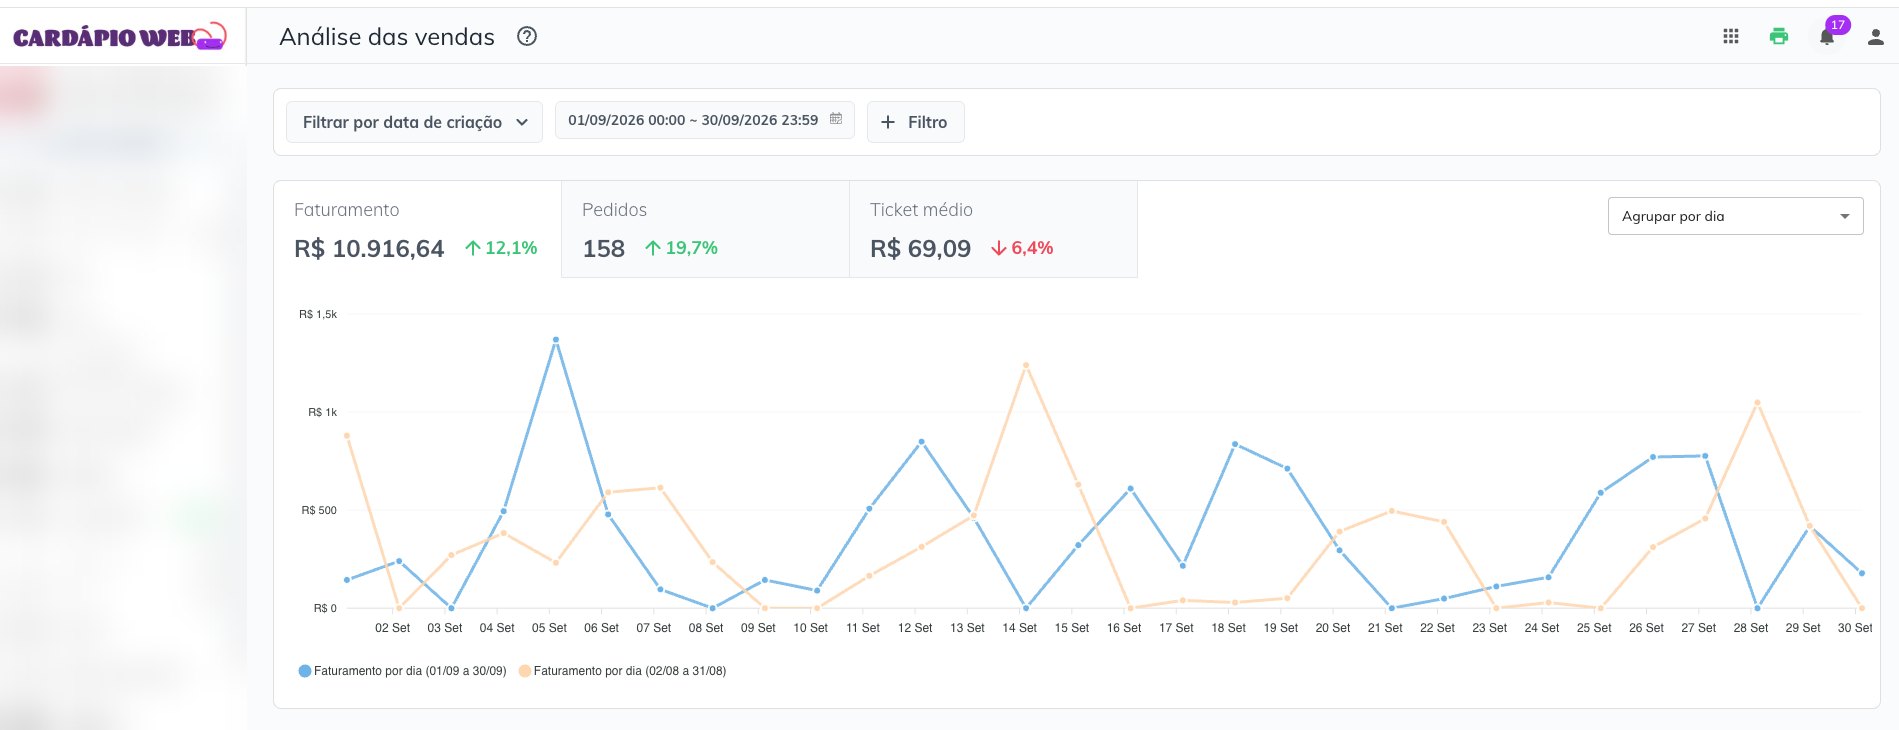Viewport: 1899px width, 730px height.
Task: Click the page title Análise das vendas
Action: [387, 37]
